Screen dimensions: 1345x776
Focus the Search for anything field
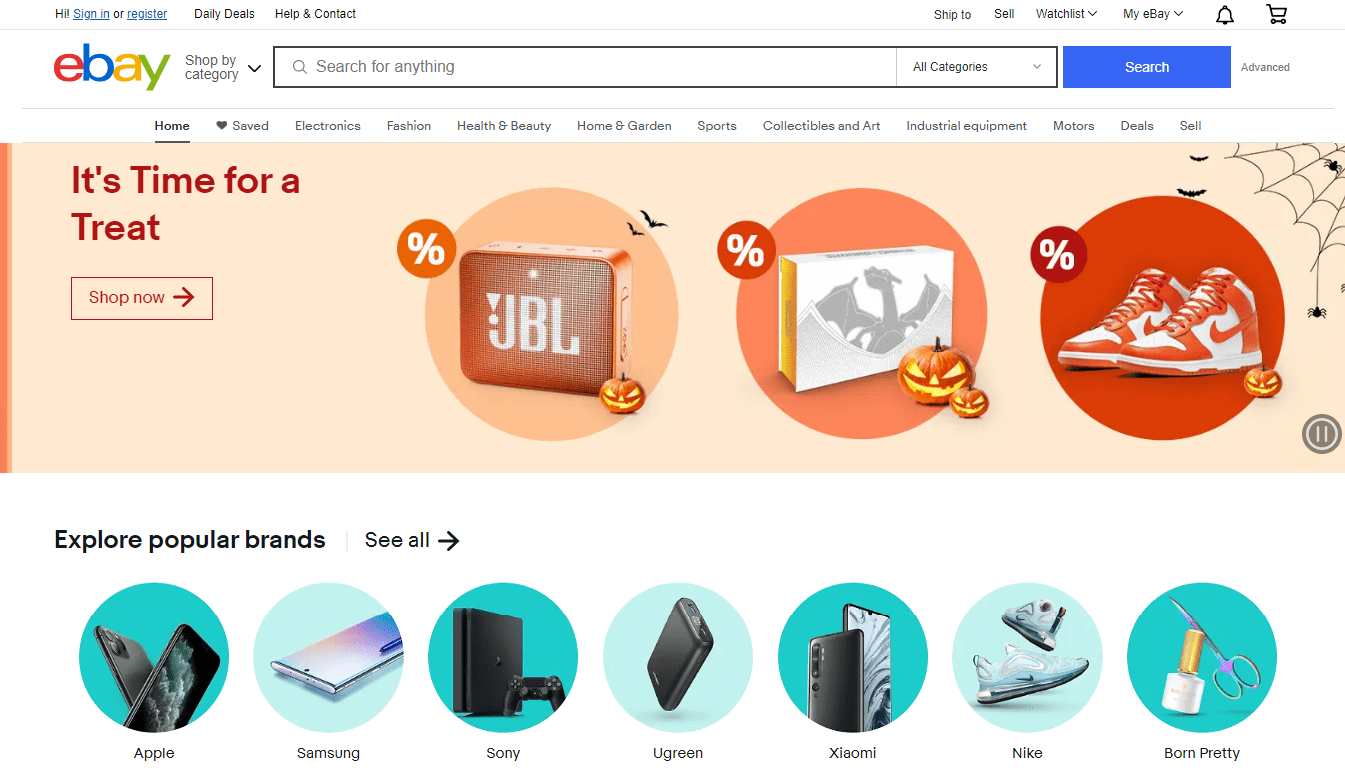tap(585, 67)
